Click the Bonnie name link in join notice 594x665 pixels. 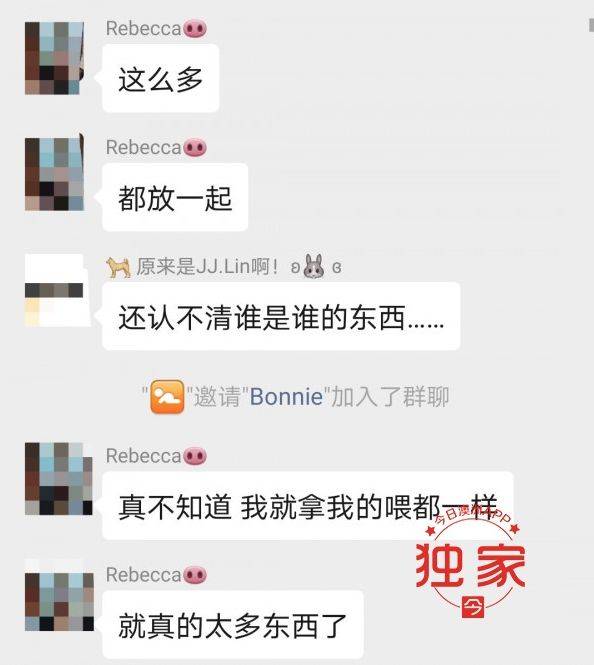pos(286,397)
